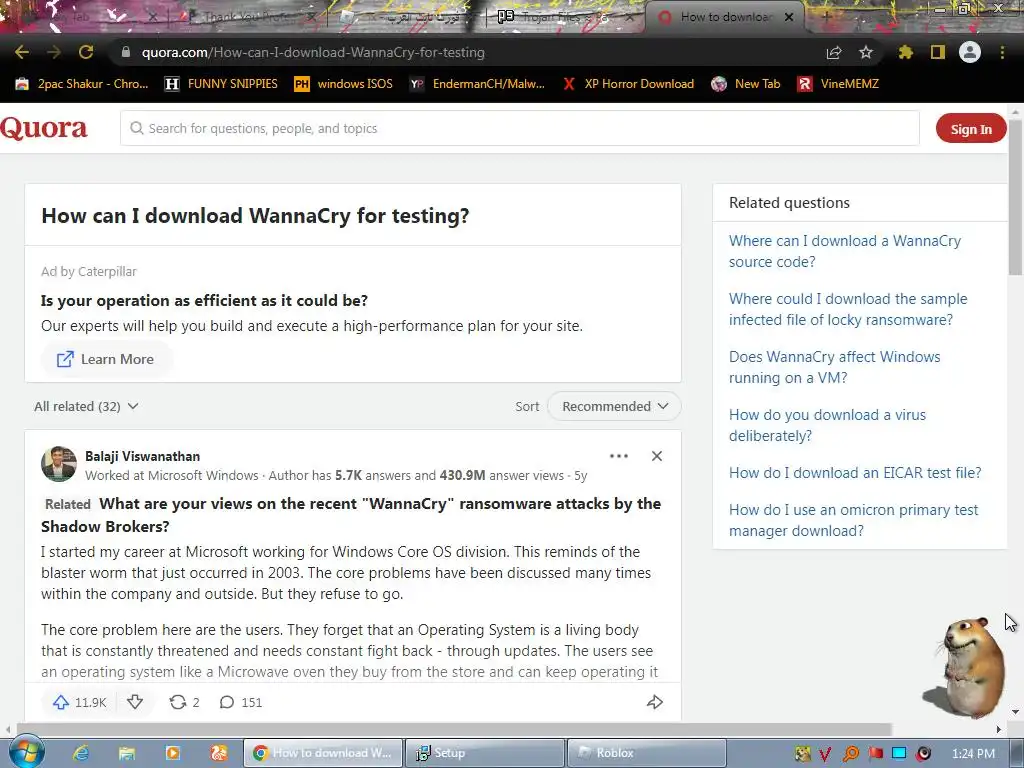Click the red Sign In button
The height and width of the screenshot is (768, 1024).
click(970, 129)
